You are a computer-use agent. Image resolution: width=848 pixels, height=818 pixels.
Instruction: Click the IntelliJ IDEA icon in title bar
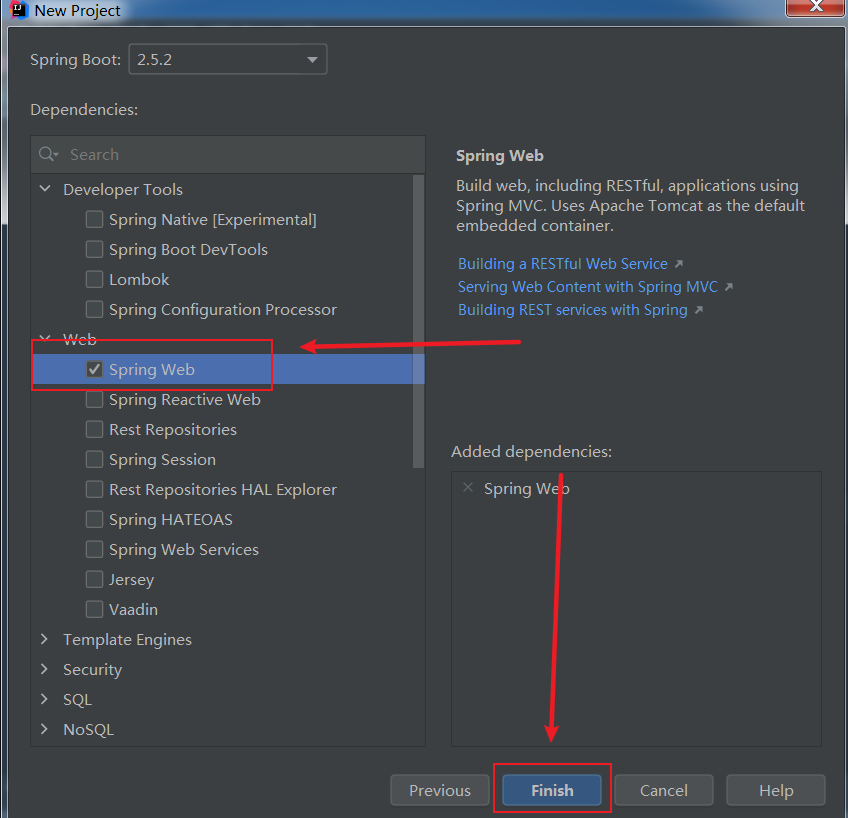point(19,10)
